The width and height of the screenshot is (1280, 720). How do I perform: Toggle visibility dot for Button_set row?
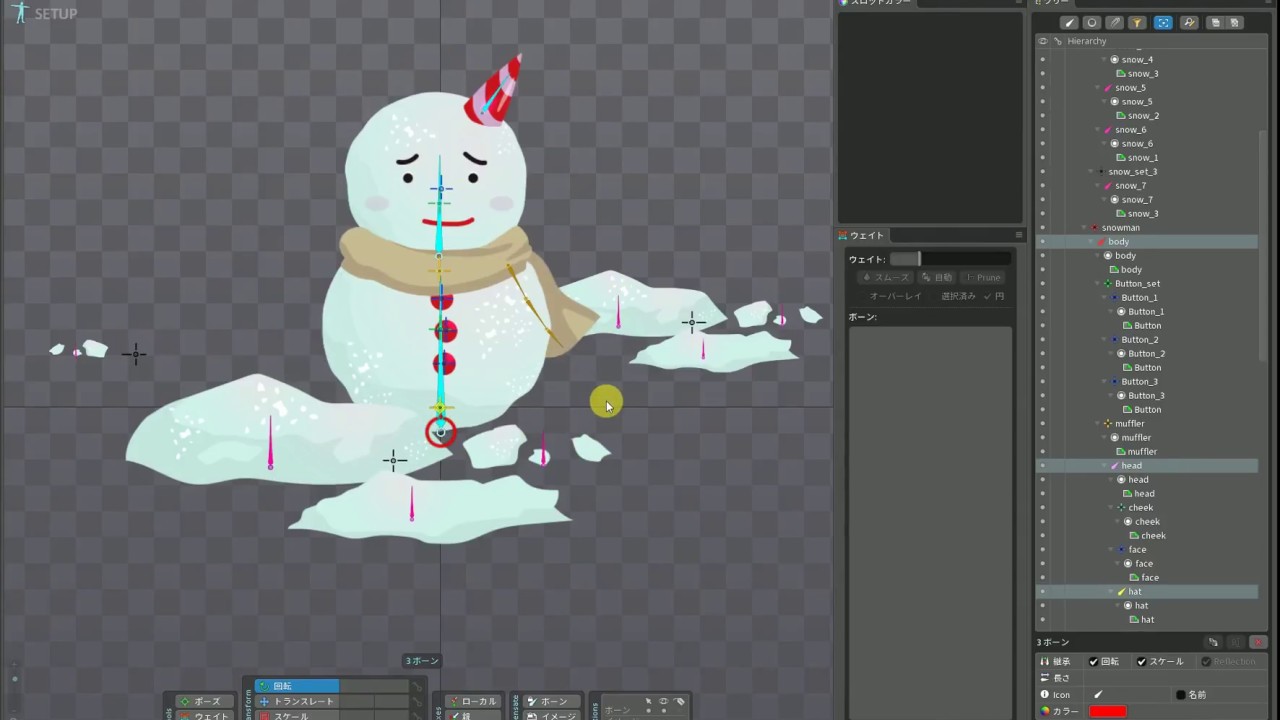1042,283
